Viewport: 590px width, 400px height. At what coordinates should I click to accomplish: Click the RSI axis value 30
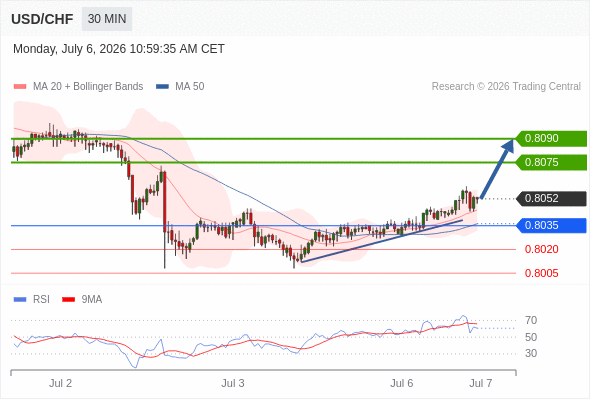click(x=531, y=353)
